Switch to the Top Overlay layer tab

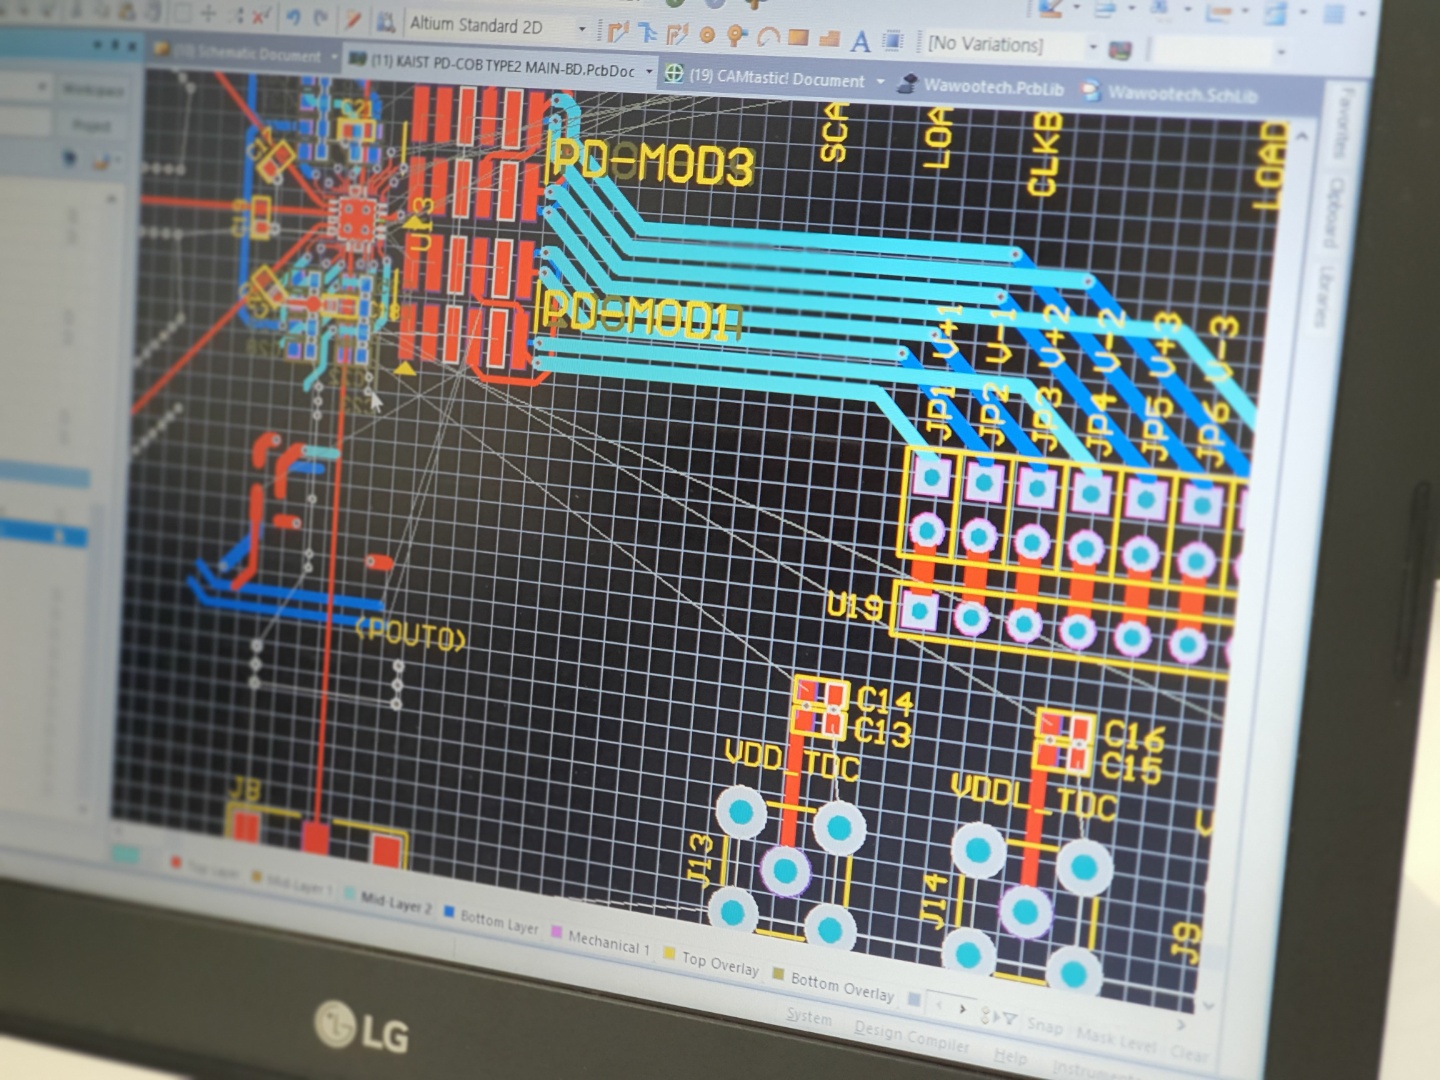click(x=720, y=963)
